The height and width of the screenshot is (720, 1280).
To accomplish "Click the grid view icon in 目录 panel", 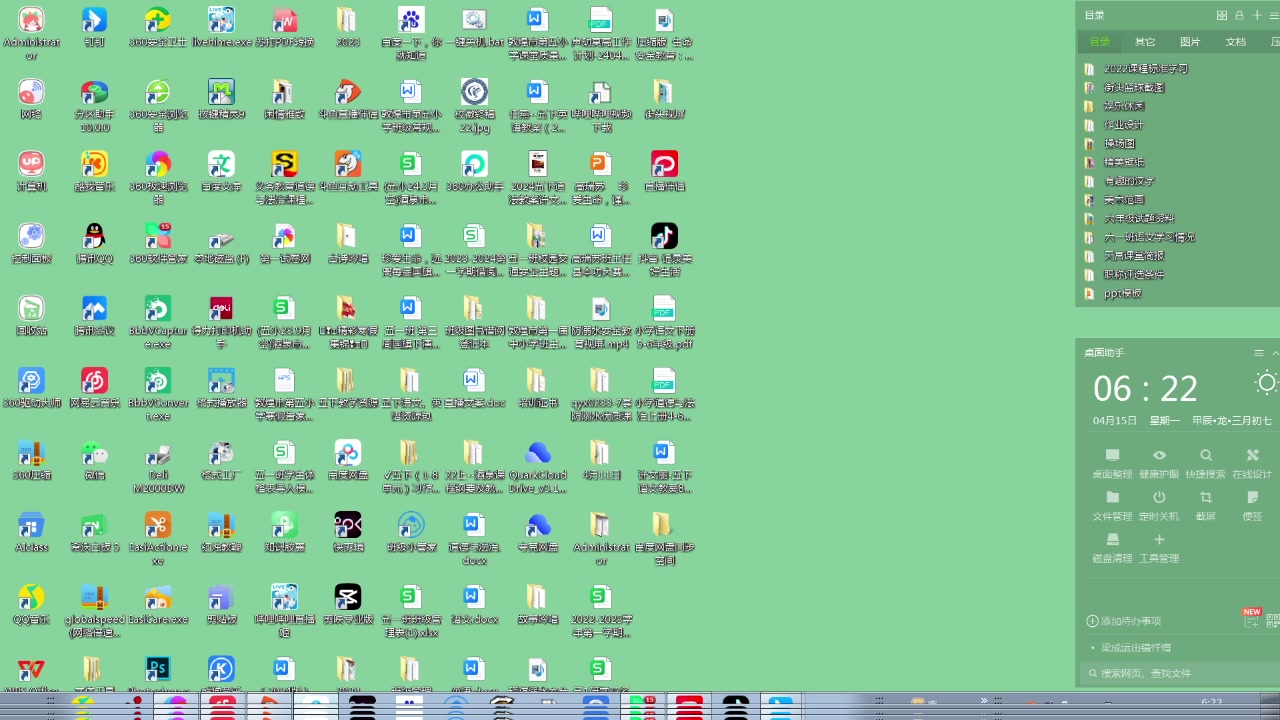I will [1221, 15].
